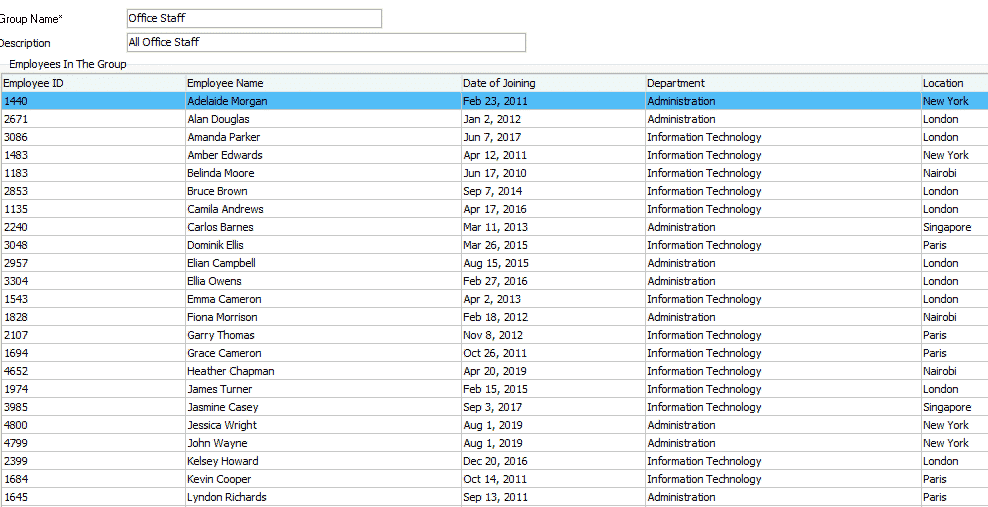Screen dimensions: 988x507
Task: Click London location in Emma Cameron row
Action: coord(955,299)
